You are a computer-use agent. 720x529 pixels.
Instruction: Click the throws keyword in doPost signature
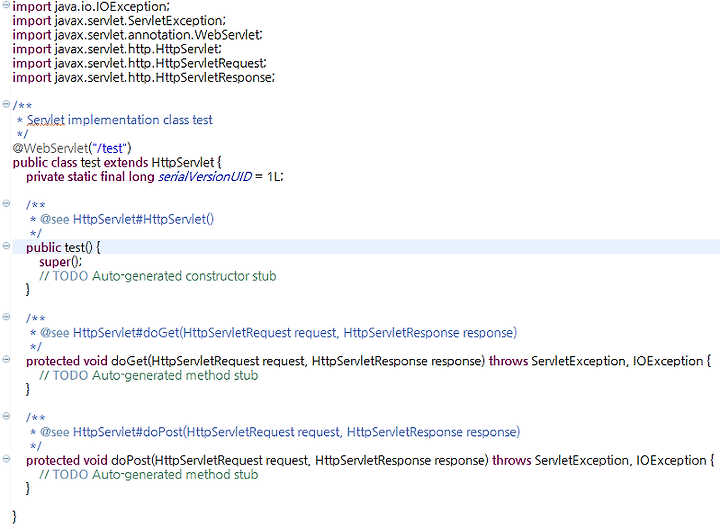click(x=512, y=460)
